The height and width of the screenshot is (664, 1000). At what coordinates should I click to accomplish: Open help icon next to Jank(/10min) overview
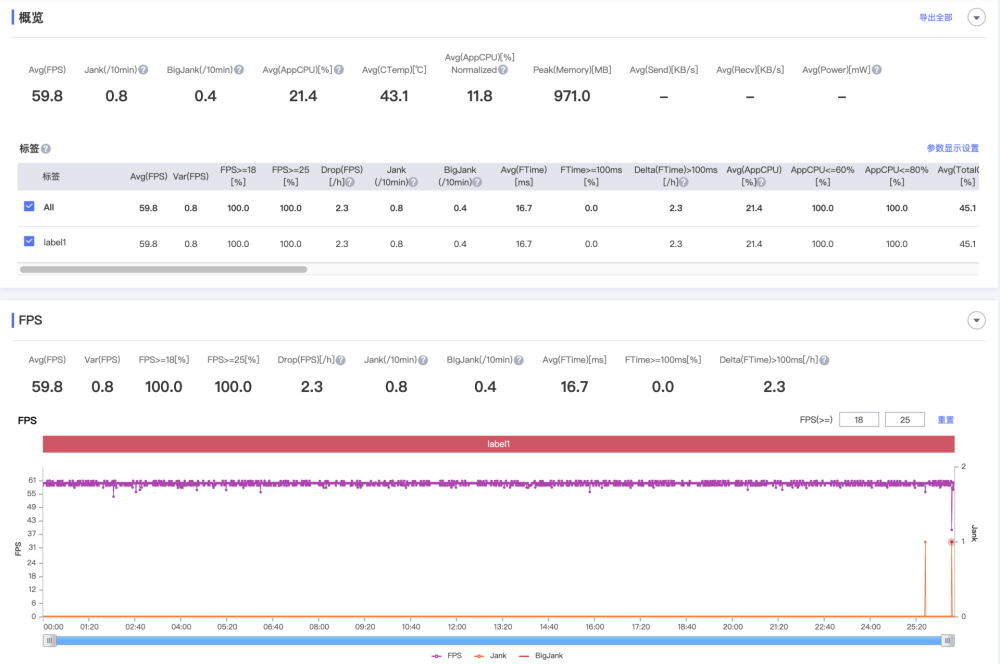[x=143, y=70]
